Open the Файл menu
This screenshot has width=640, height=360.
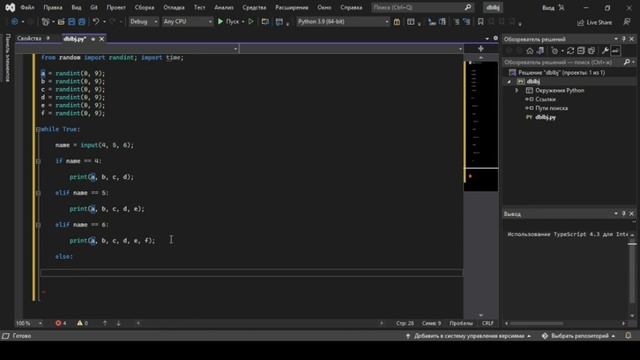pyautogui.click(x=27, y=7)
